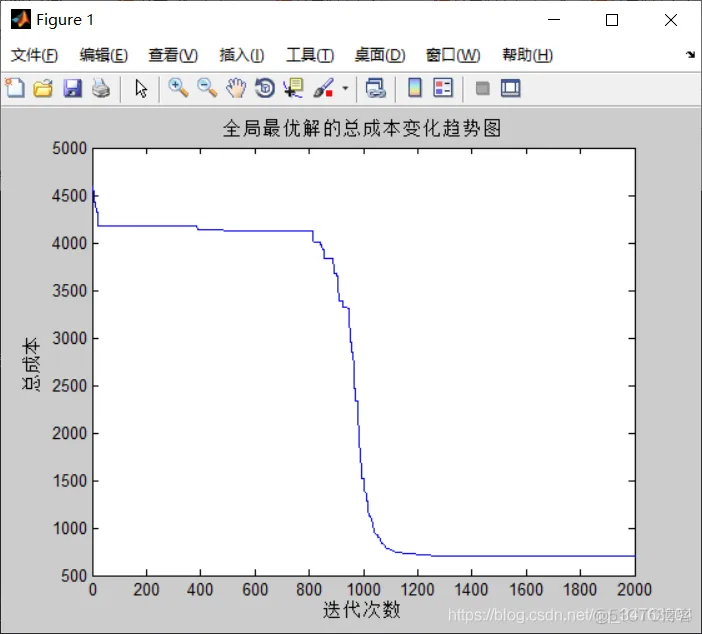Click the y-axis tick label 5000
The width and height of the screenshot is (702, 634).
[x=69, y=148]
